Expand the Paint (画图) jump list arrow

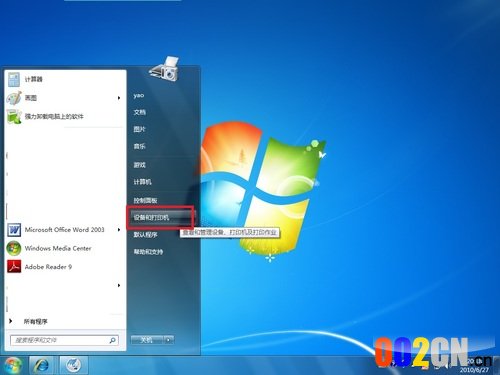click(119, 98)
